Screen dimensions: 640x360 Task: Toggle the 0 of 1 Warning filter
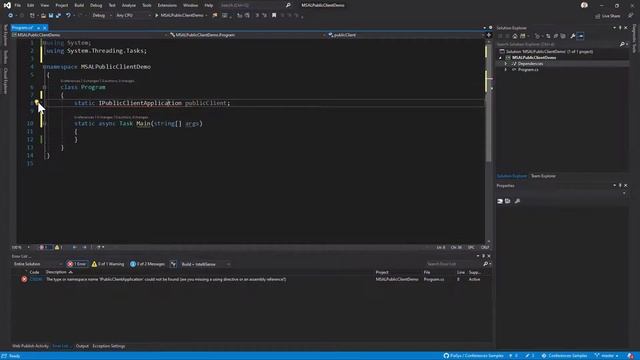108,264
